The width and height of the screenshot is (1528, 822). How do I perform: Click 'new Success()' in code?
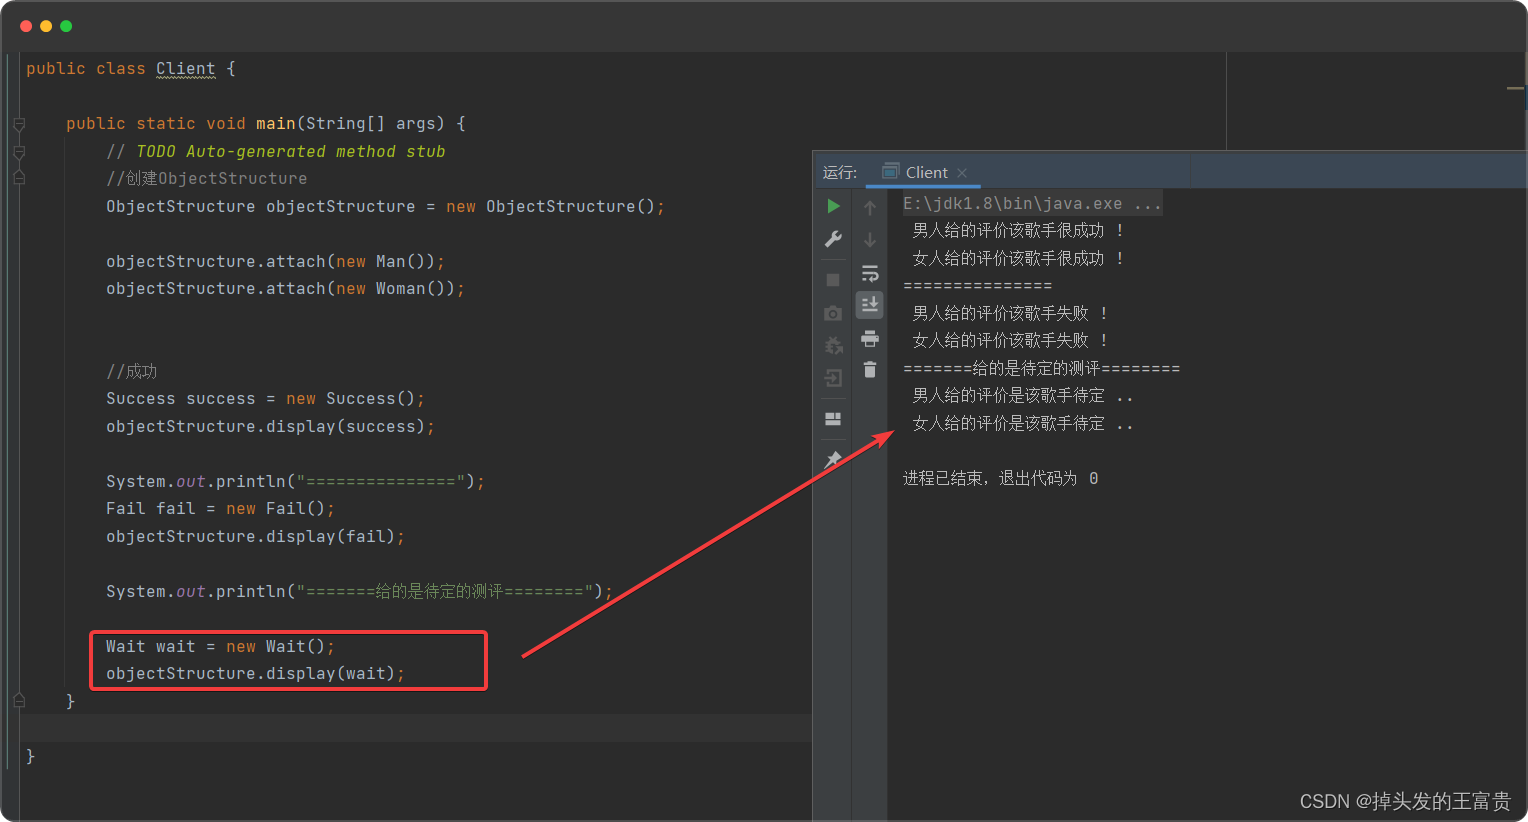click(x=351, y=399)
